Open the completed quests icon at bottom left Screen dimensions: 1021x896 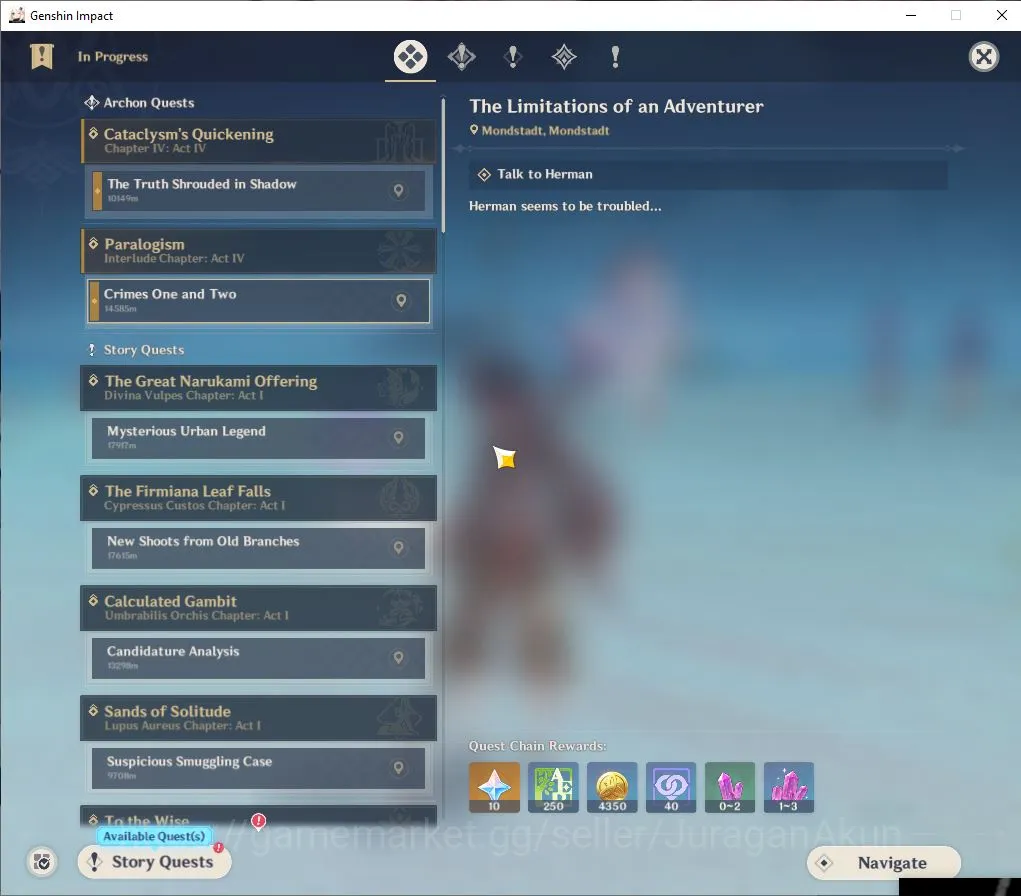click(x=42, y=862)
